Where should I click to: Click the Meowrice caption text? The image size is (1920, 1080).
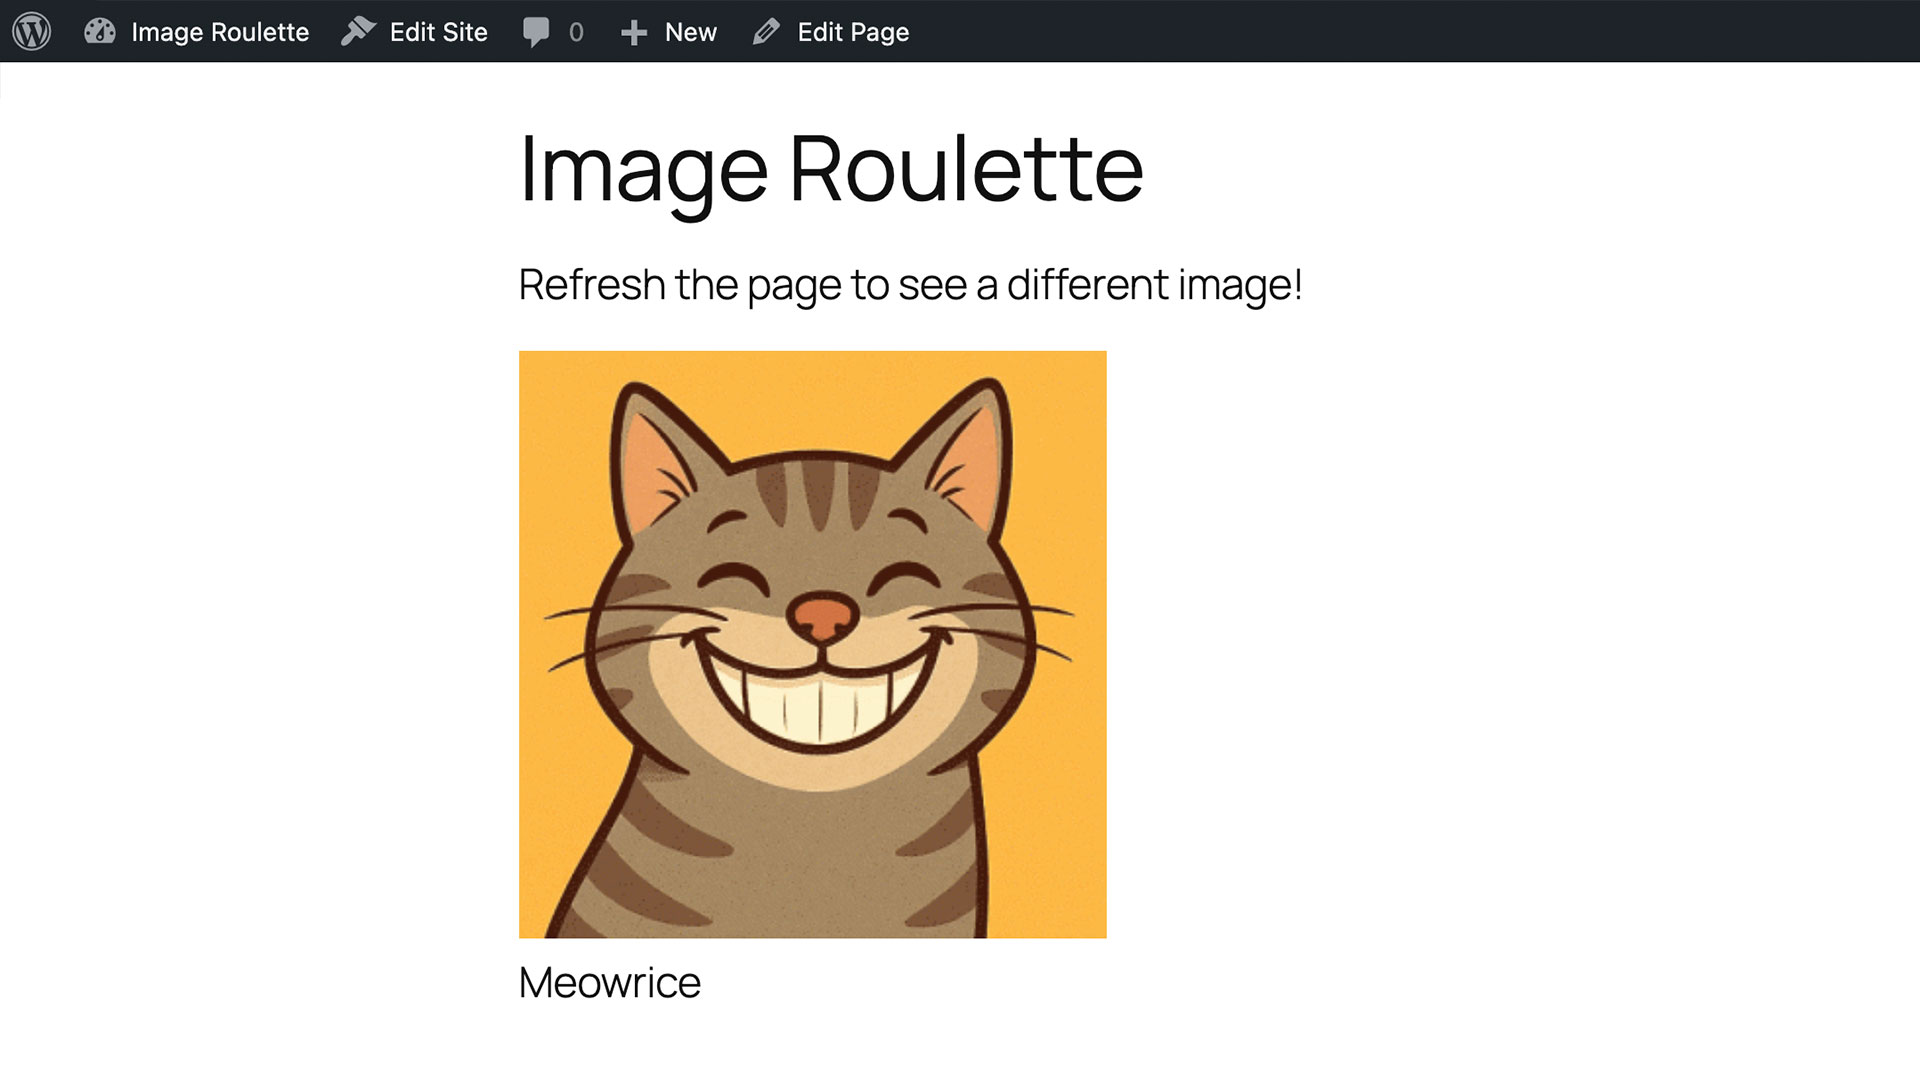(x=609, y=982)
